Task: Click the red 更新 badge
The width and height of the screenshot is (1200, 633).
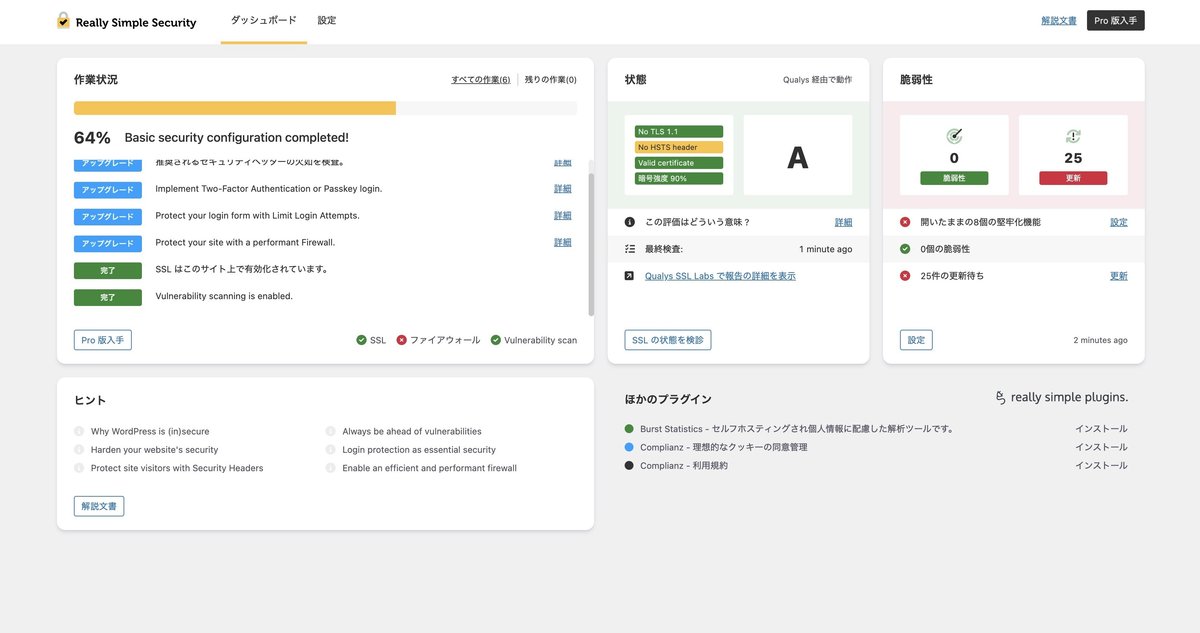Action: click(1073, 178)
